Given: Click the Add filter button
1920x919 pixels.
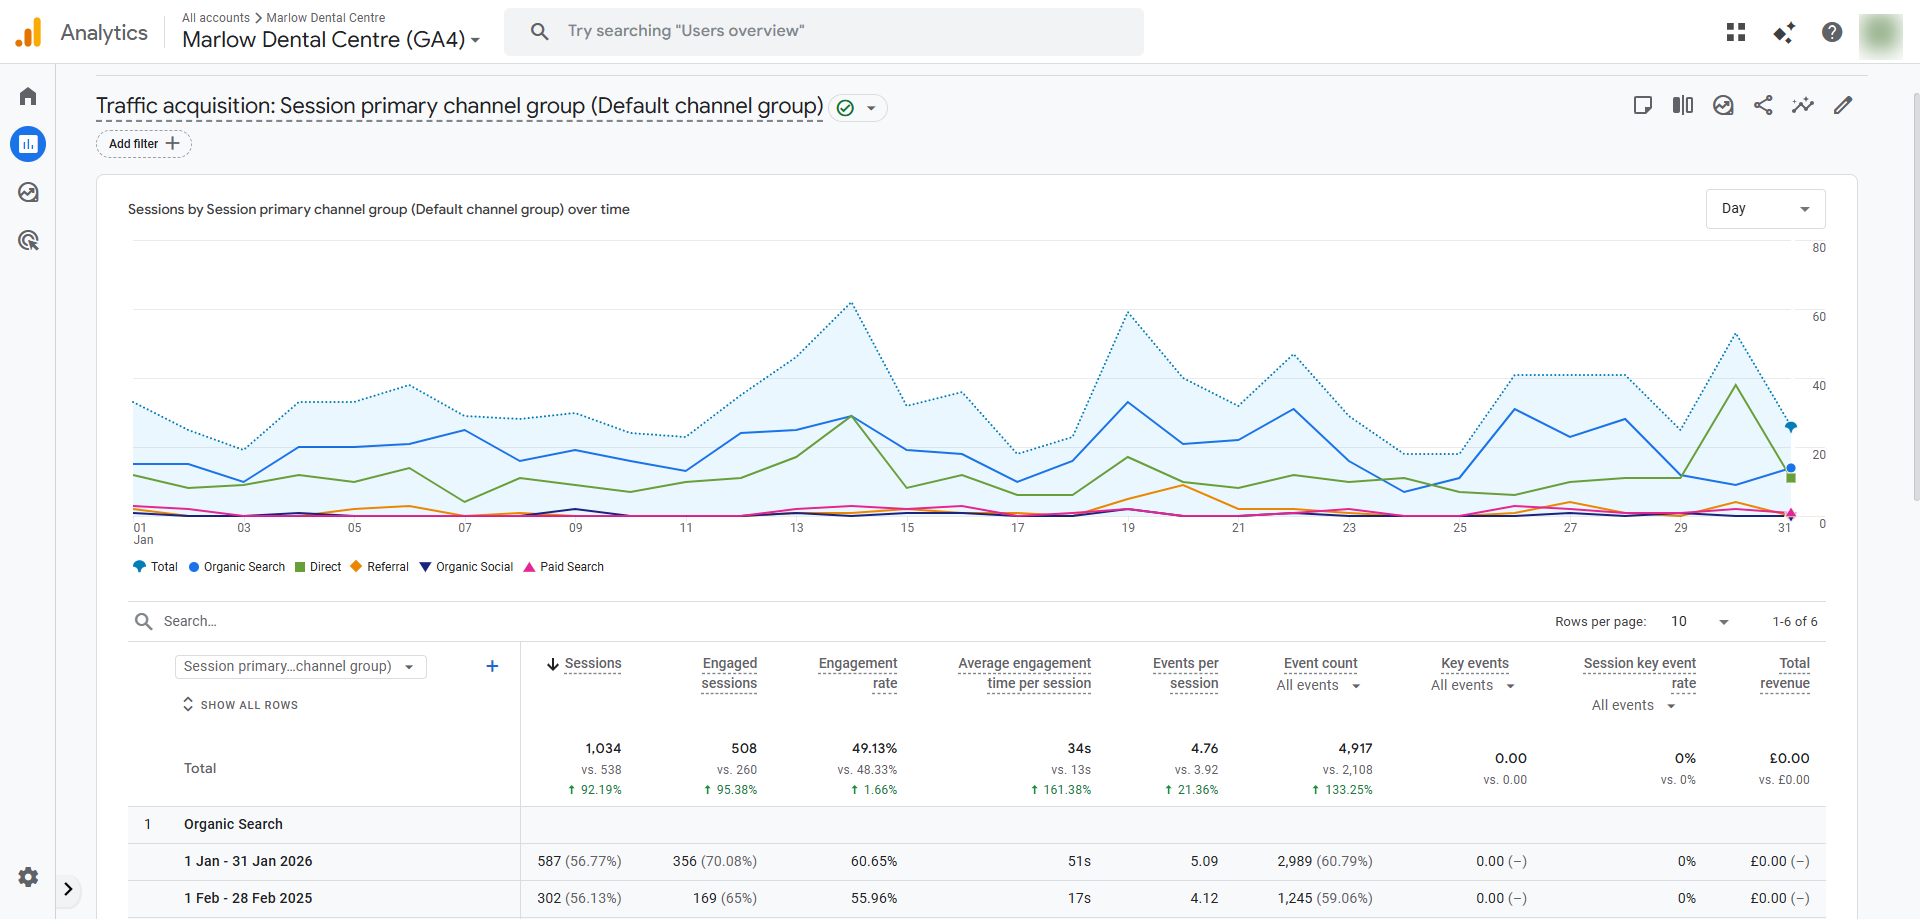Looking at the screenshot, I should click(144, 144).
